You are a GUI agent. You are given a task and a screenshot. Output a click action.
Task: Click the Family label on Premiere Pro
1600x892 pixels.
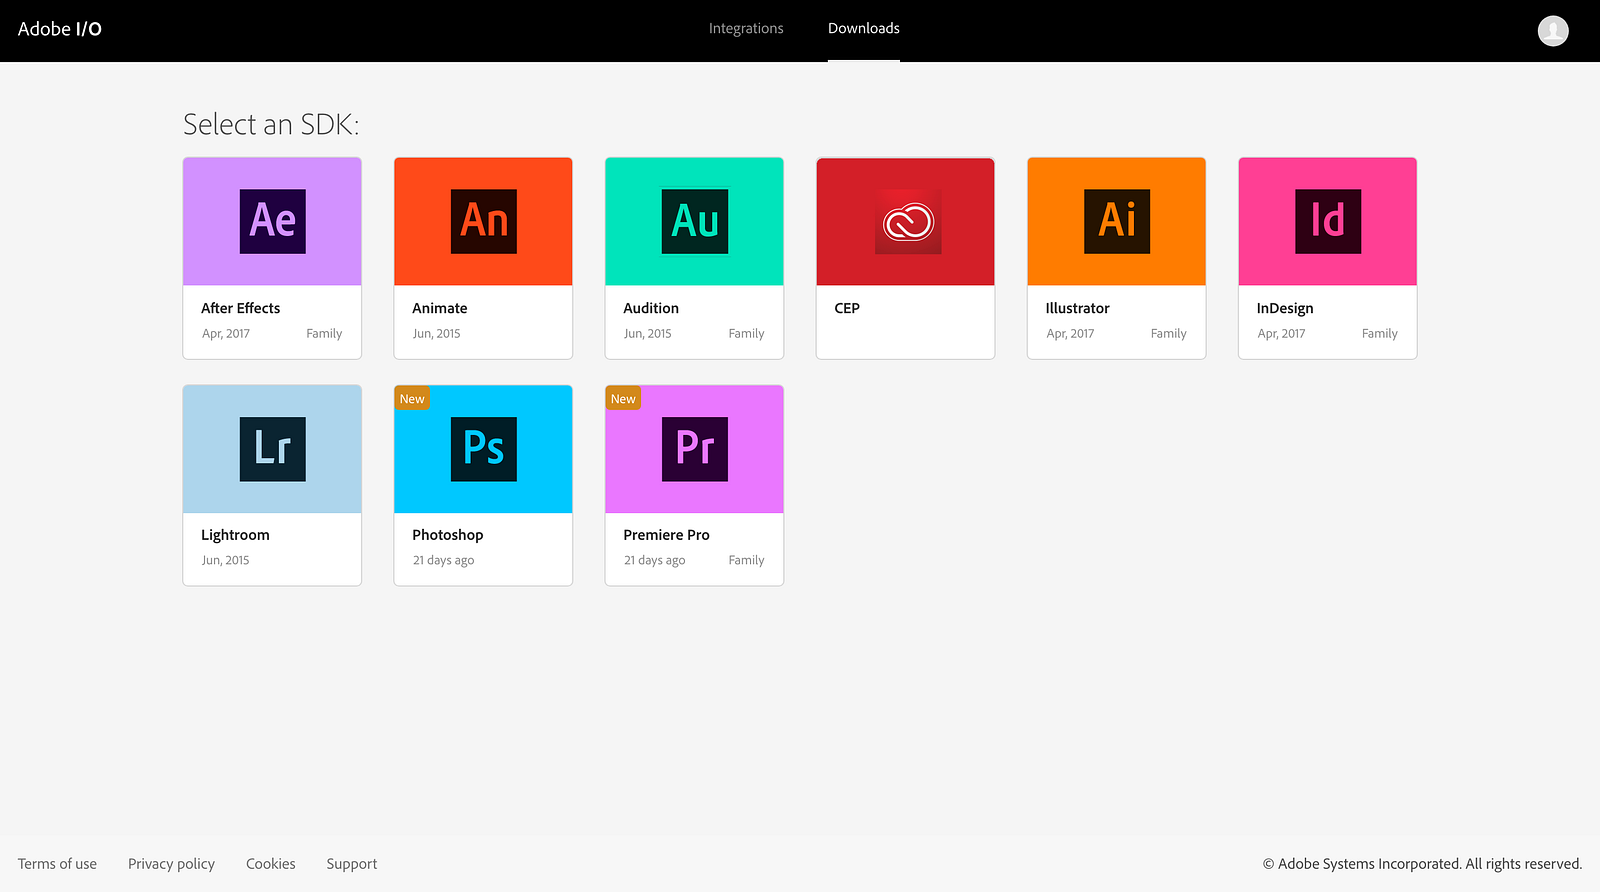coord(746,560)
